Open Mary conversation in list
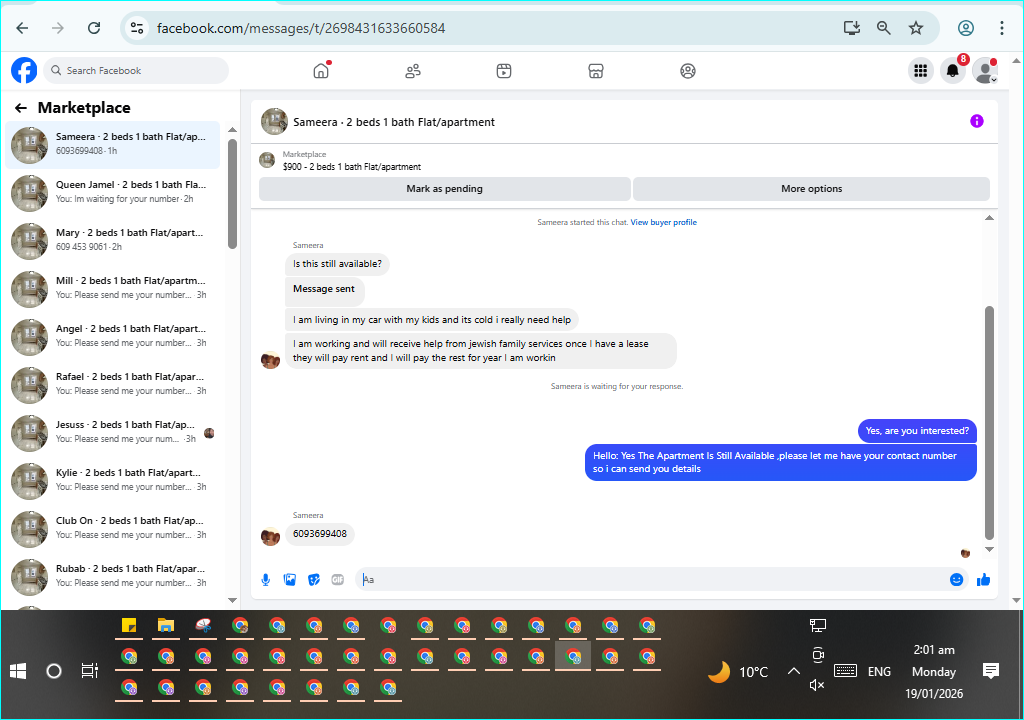 point(113,240)
